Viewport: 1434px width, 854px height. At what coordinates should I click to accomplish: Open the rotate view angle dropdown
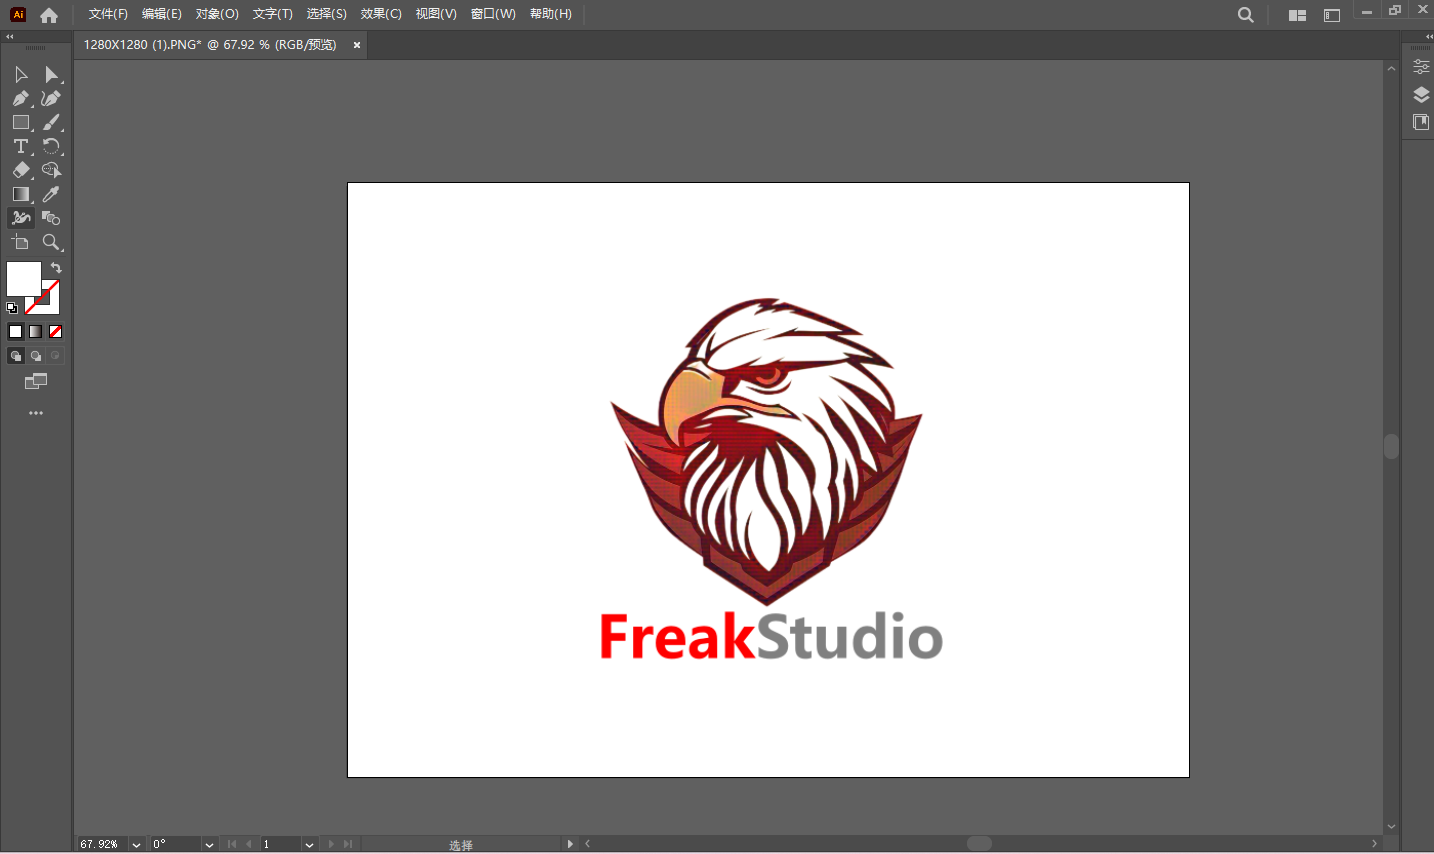pos(209,845)
